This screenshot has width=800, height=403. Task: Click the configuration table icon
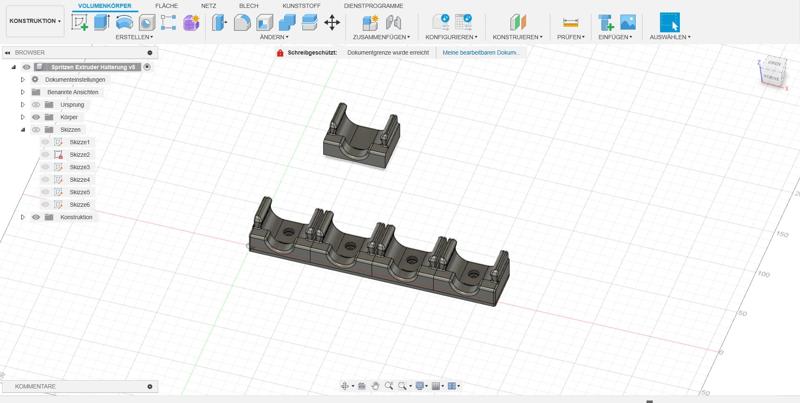[x=463, y=22]
